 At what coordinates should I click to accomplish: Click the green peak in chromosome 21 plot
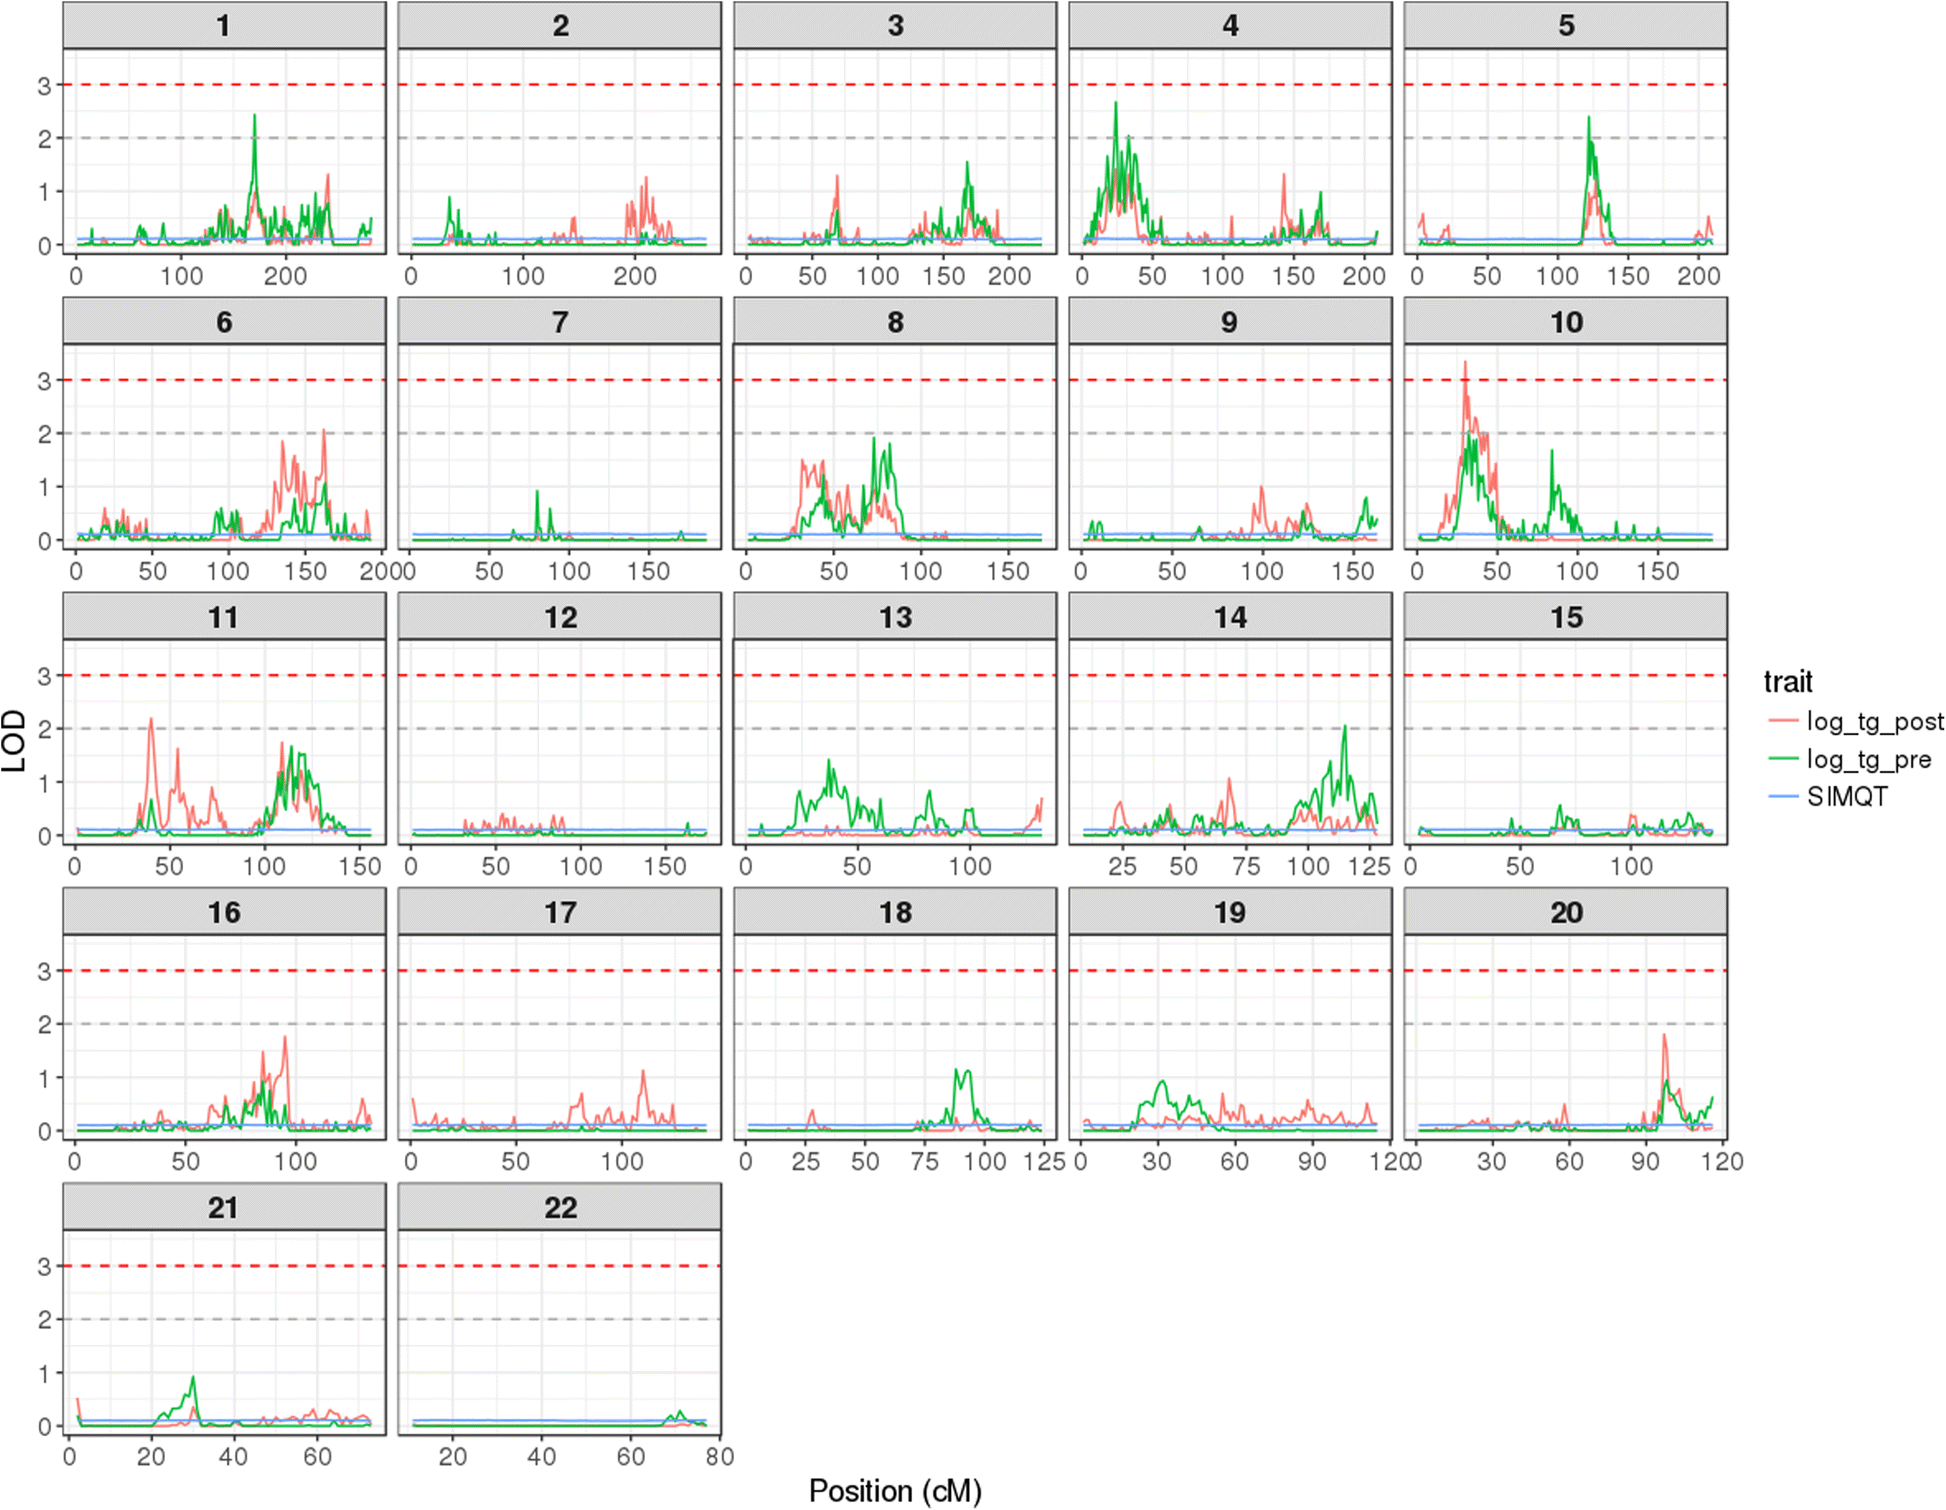pos(193,1378)
